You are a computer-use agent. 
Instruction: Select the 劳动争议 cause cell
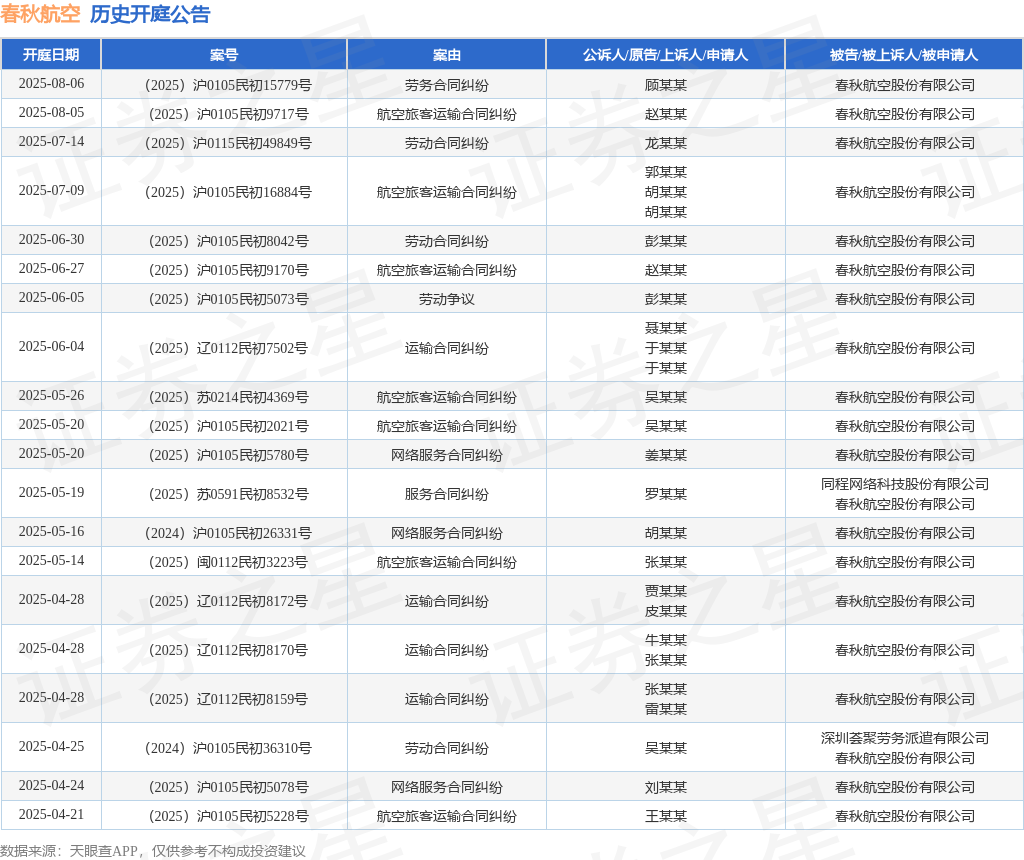447,299
